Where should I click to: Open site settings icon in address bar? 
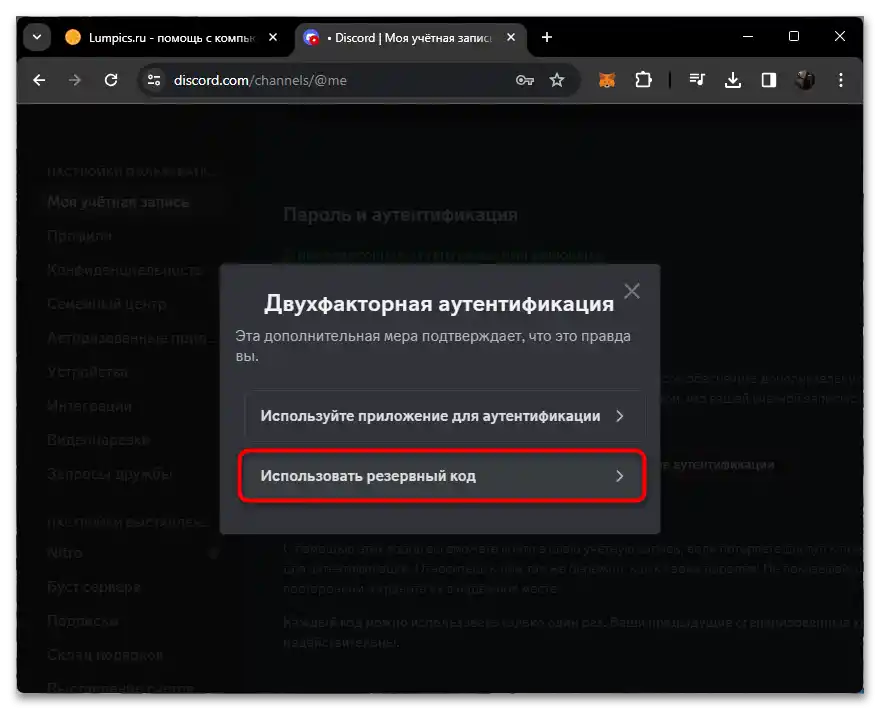point(155,80)
